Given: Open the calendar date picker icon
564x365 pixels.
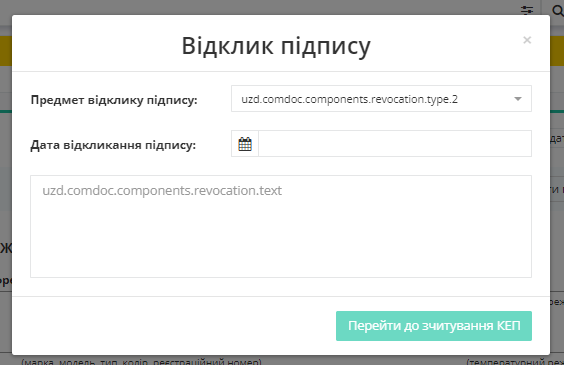Looking at the screenshot, I should (x=245, y=144).
